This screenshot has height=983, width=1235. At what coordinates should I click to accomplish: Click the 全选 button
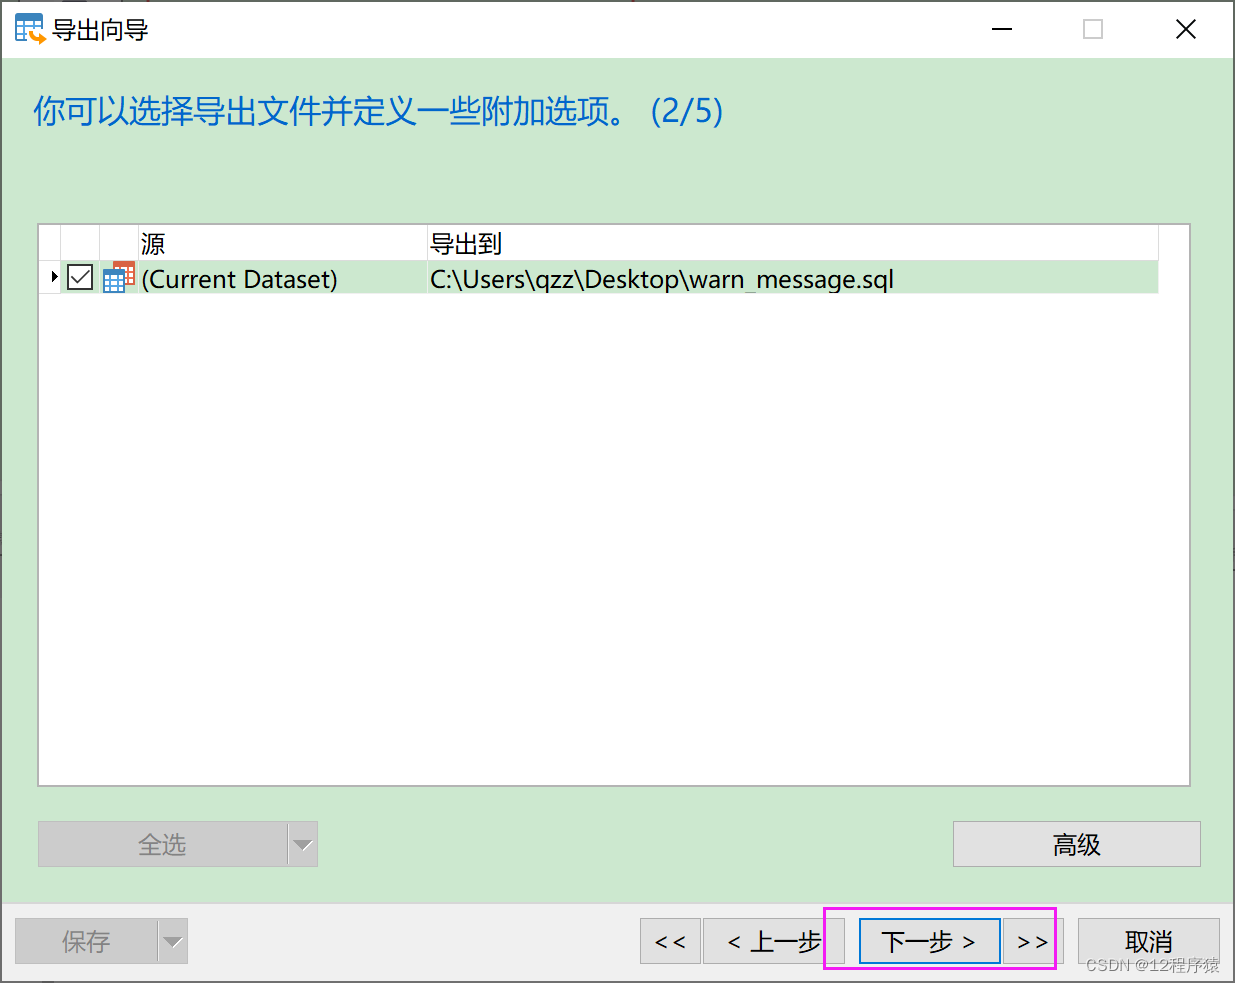(x=163, y=844)
